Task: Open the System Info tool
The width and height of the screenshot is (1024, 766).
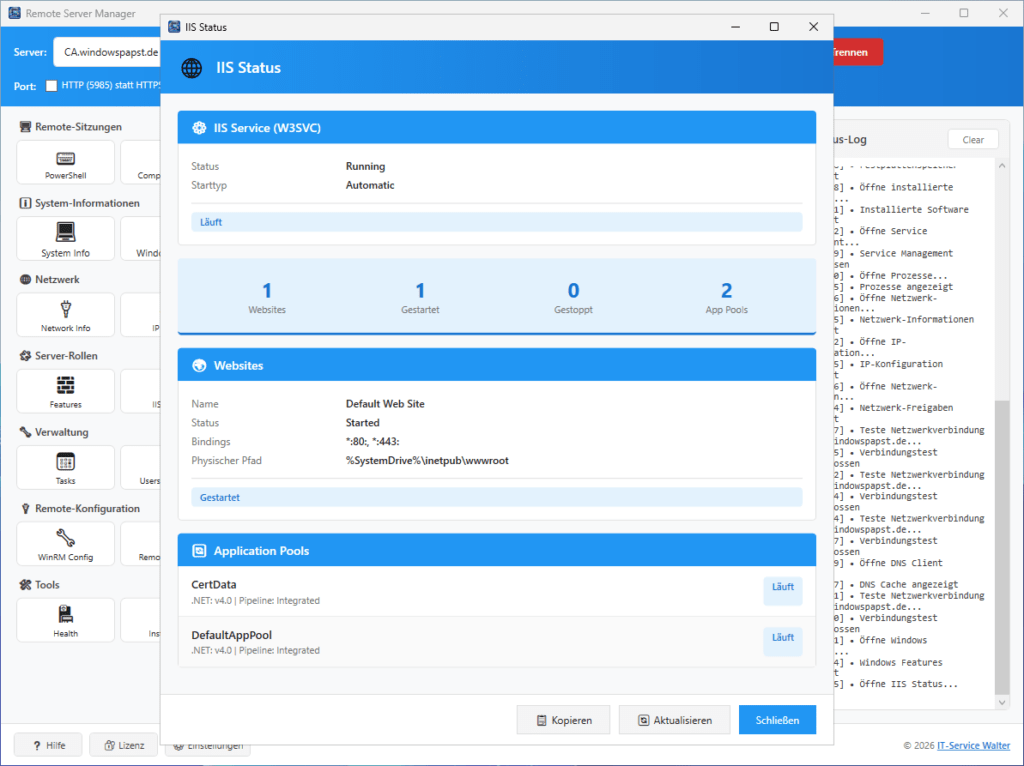Action: (64, 238)
